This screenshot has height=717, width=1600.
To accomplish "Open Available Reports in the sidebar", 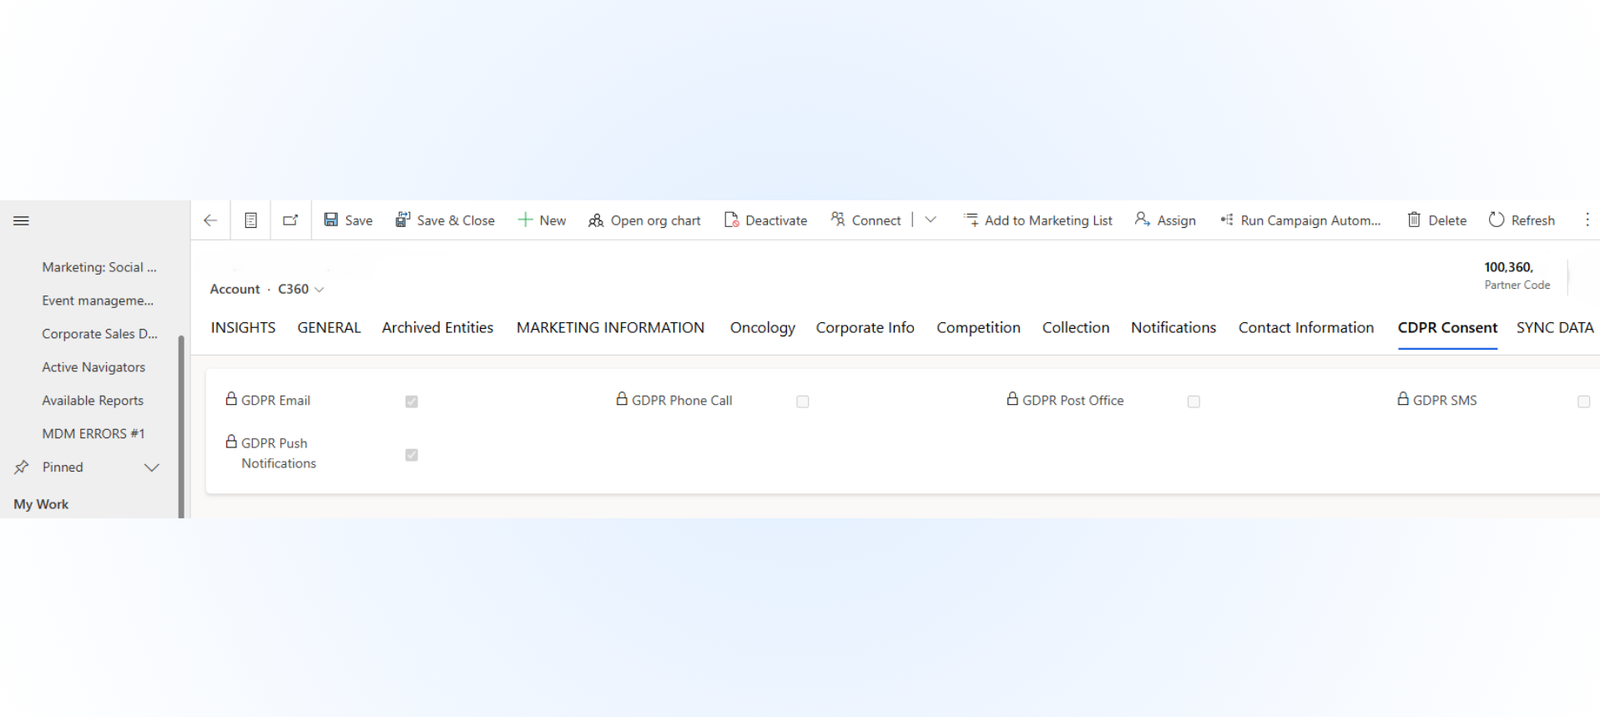I will [x=93, y=400].
